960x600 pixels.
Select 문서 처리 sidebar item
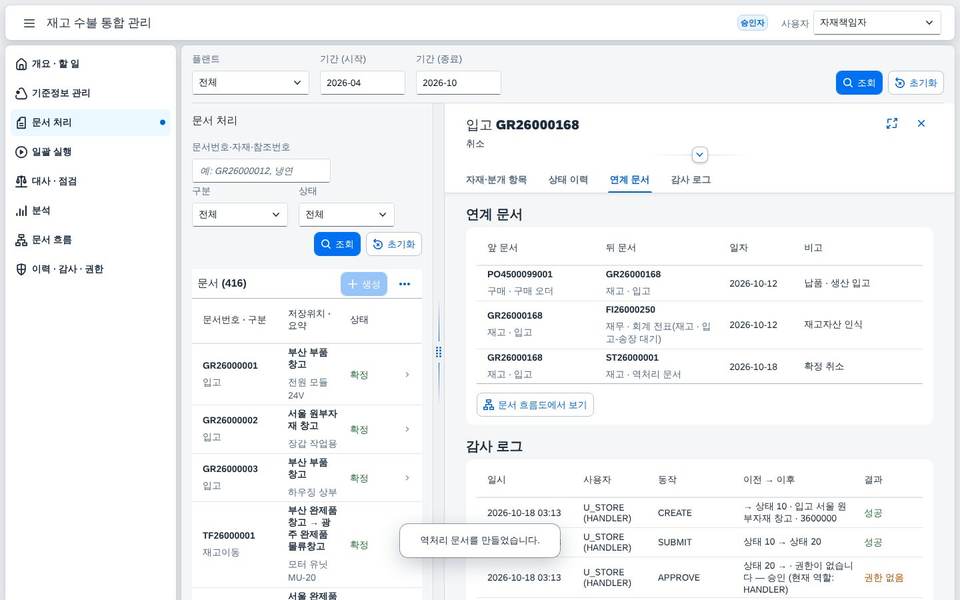tap(90, 122)
